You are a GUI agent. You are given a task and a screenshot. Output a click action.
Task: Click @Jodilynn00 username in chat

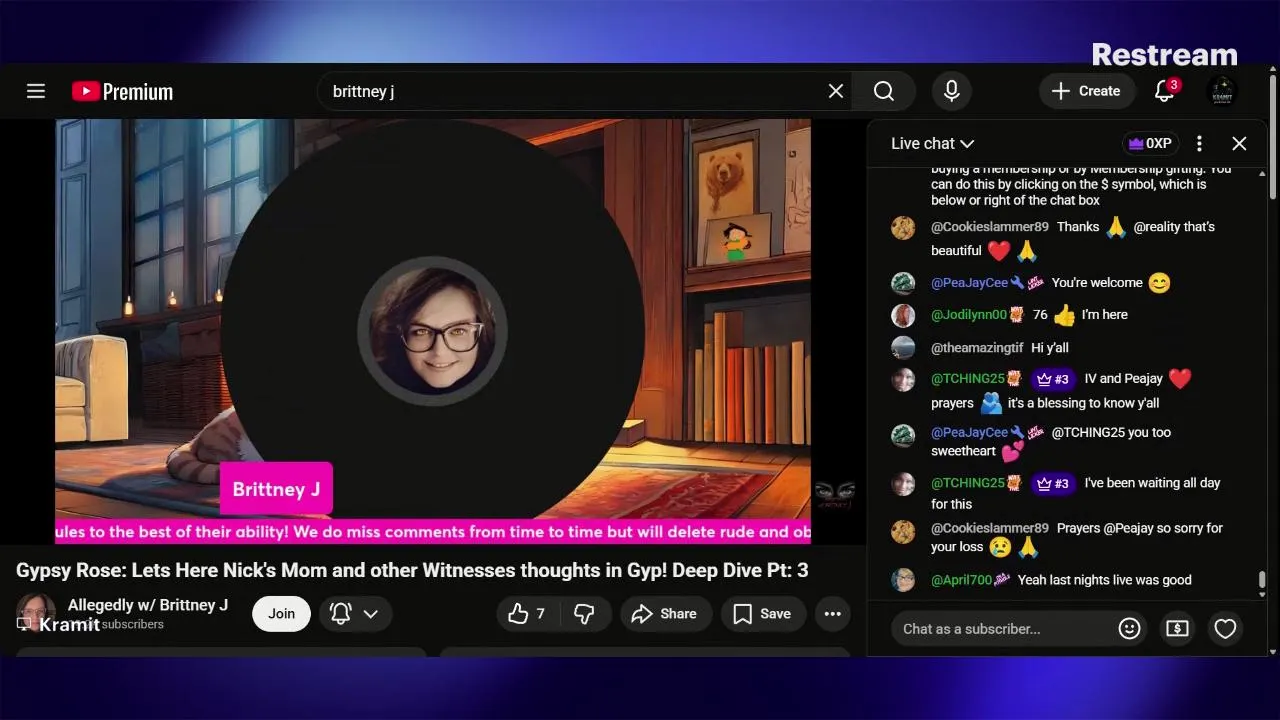click(969, 315)
